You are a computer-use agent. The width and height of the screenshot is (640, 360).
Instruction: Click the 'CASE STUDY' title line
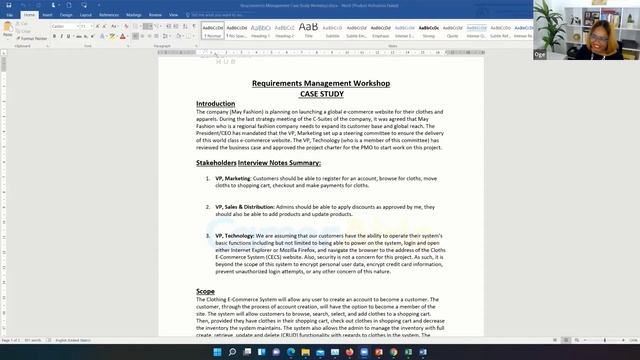(x=322, y=94)
